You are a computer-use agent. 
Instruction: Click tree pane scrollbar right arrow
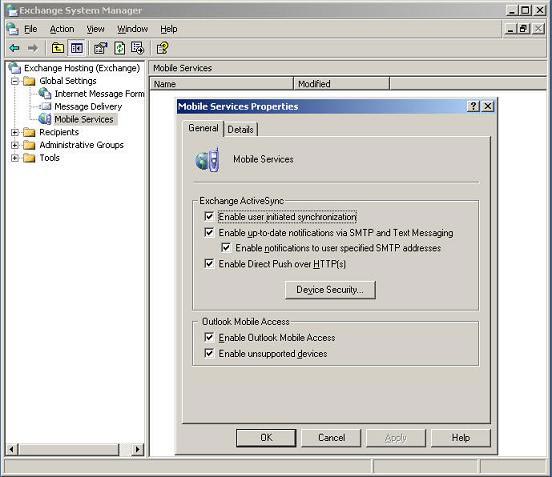(x=138, y=449)
